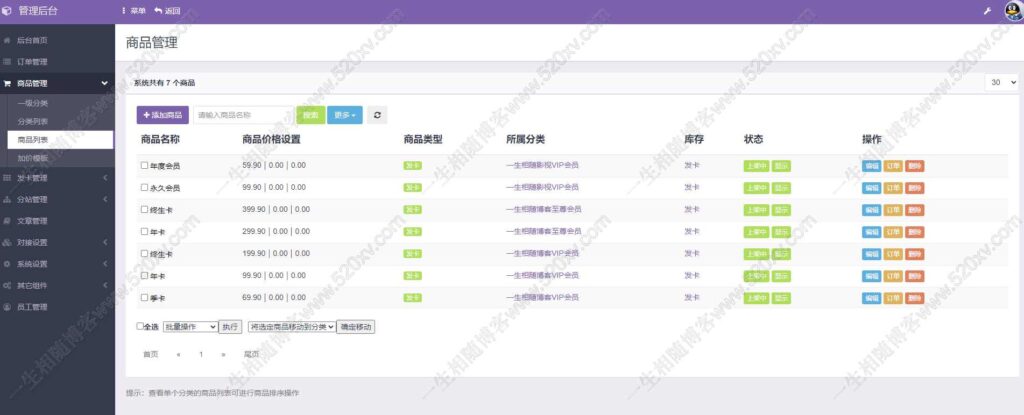Open the 更多 dropdown button
1024x415 pixels.
345,115
